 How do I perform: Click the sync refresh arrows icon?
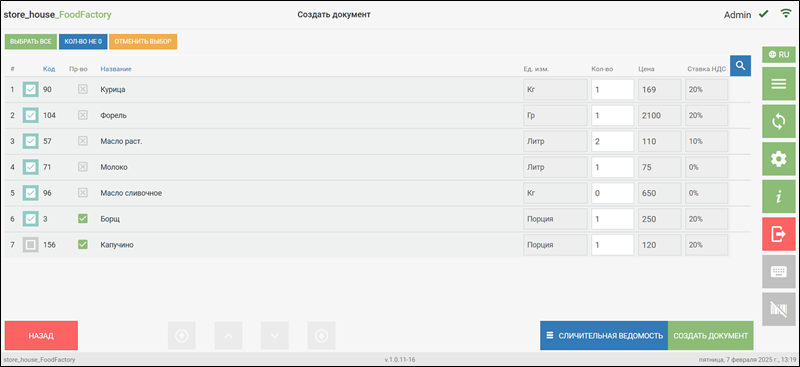tap(779, 121)
